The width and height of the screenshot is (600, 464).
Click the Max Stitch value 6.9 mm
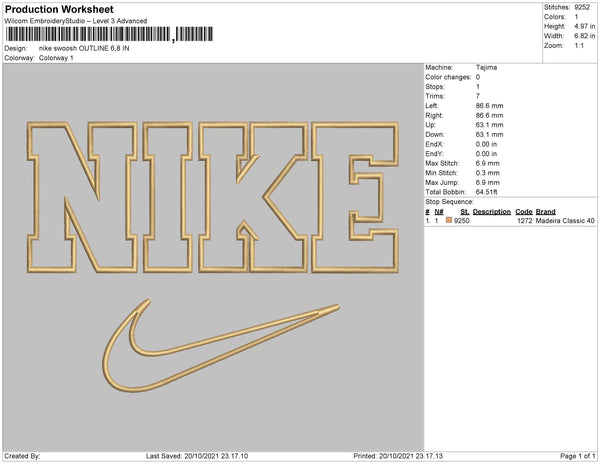488,163
